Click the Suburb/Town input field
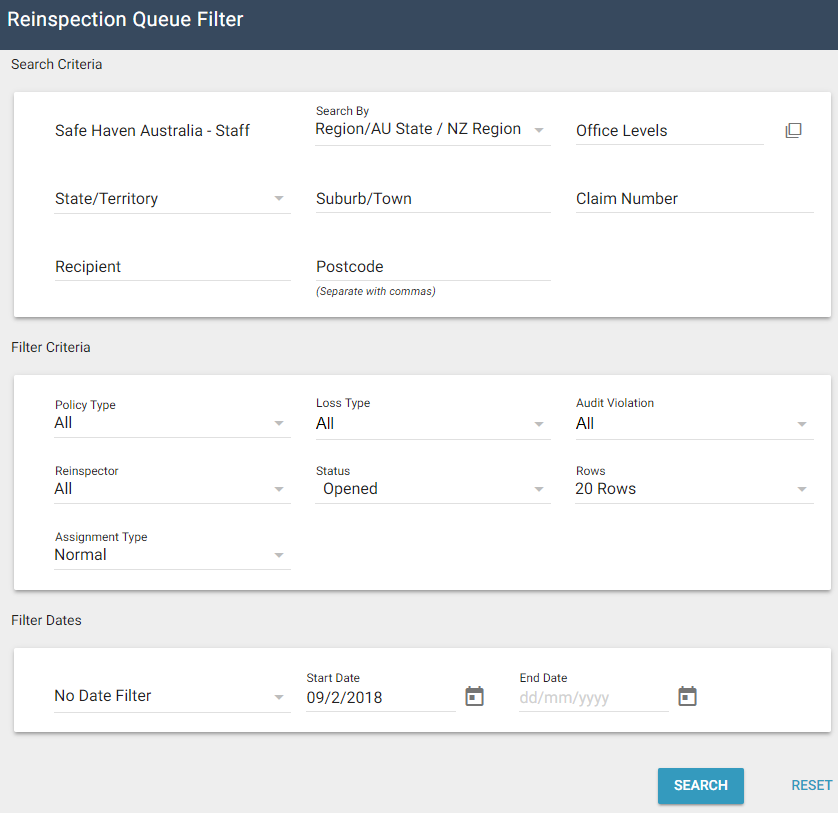Image resolution: width=838 pixels, height=813 pixels. point(432,199)
